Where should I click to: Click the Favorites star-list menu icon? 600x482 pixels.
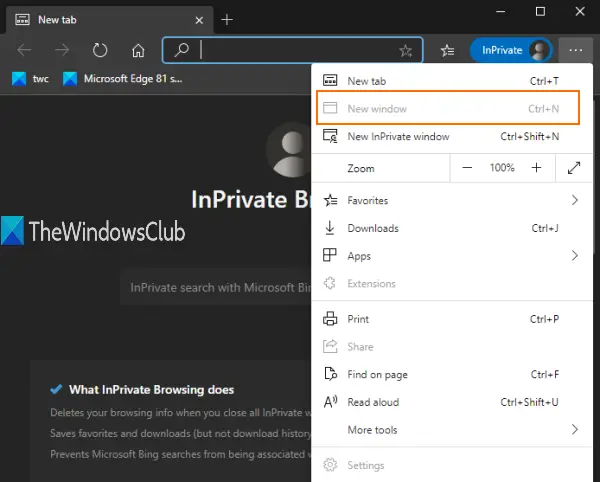click(330, 200)
